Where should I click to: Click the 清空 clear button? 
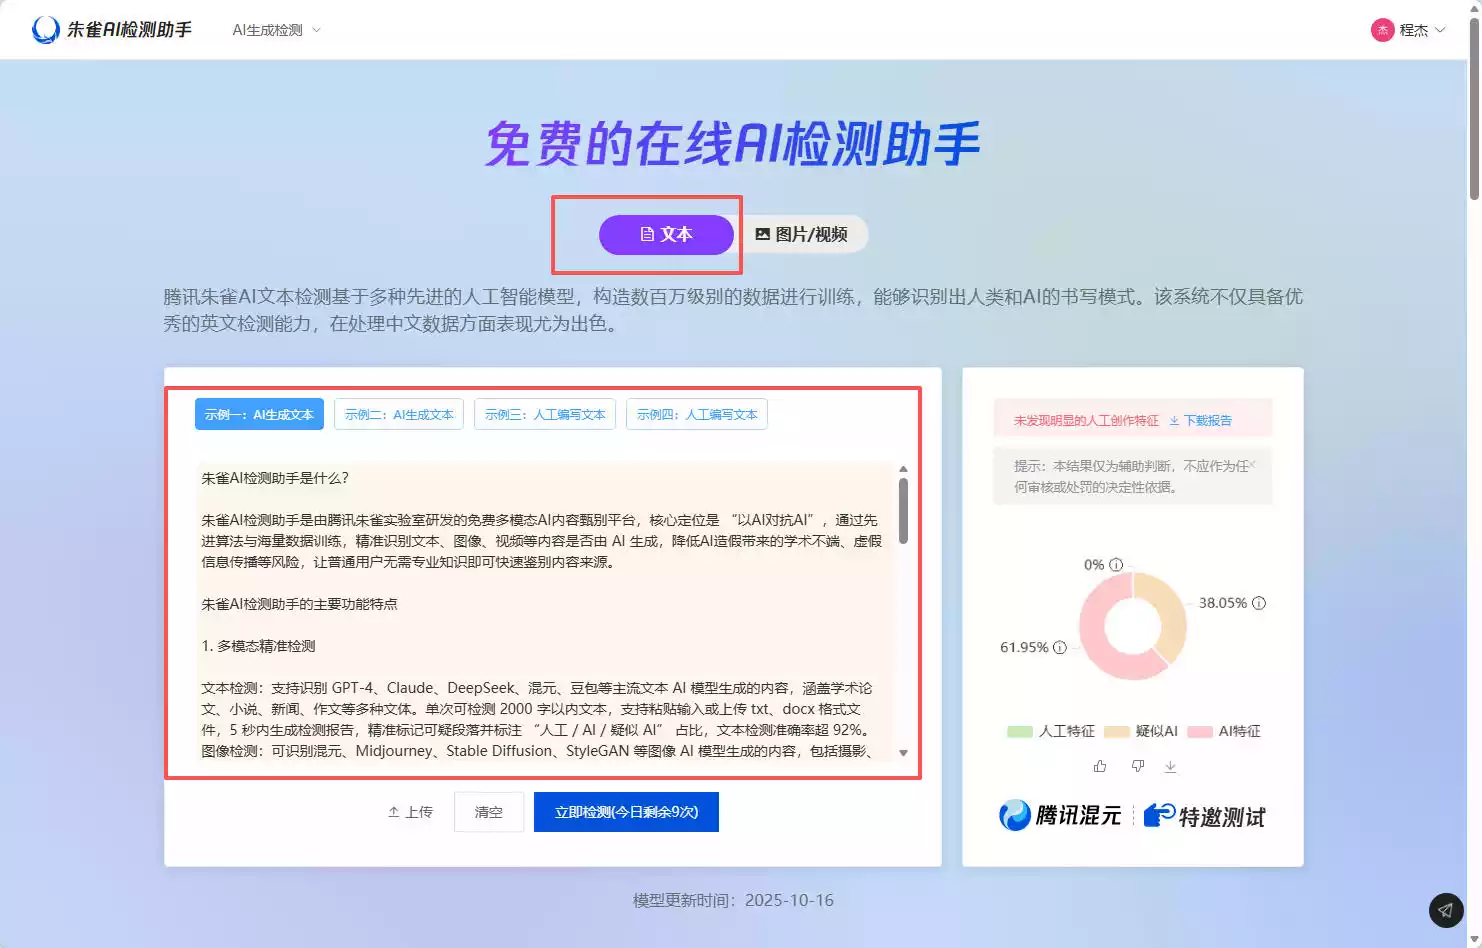coord(489,812)
